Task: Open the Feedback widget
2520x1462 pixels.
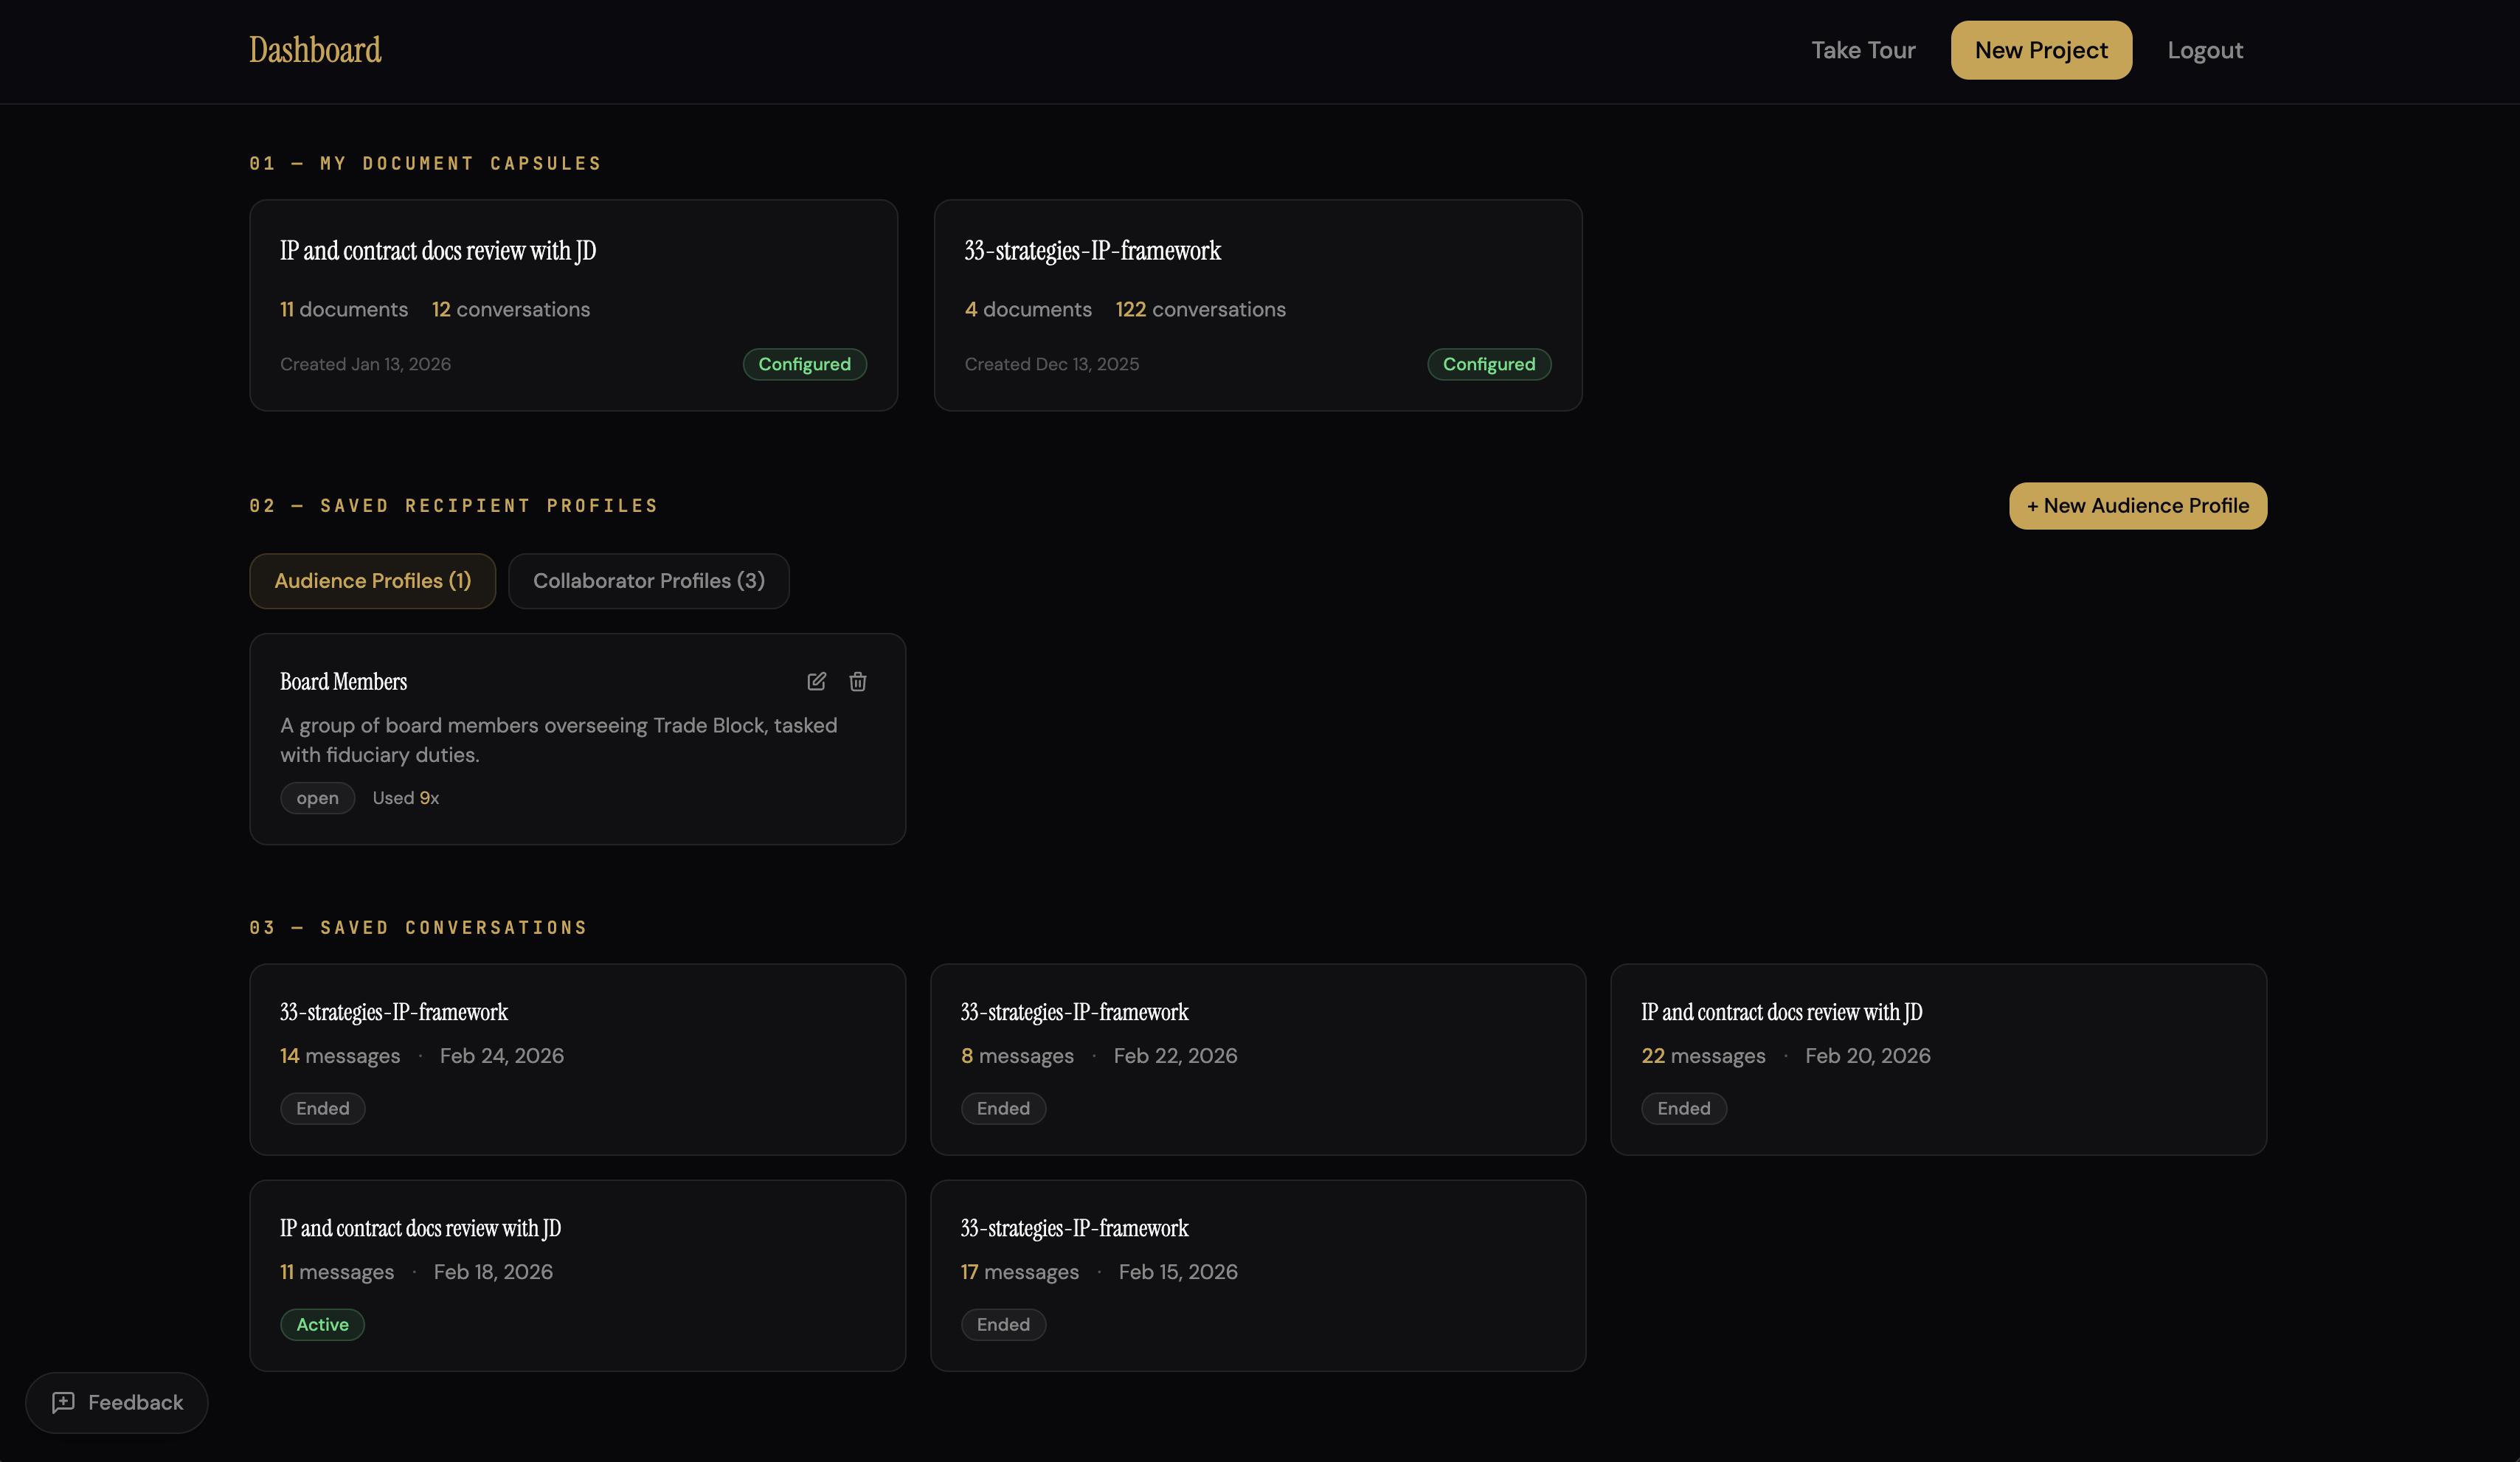Action: pos(117,1402)
